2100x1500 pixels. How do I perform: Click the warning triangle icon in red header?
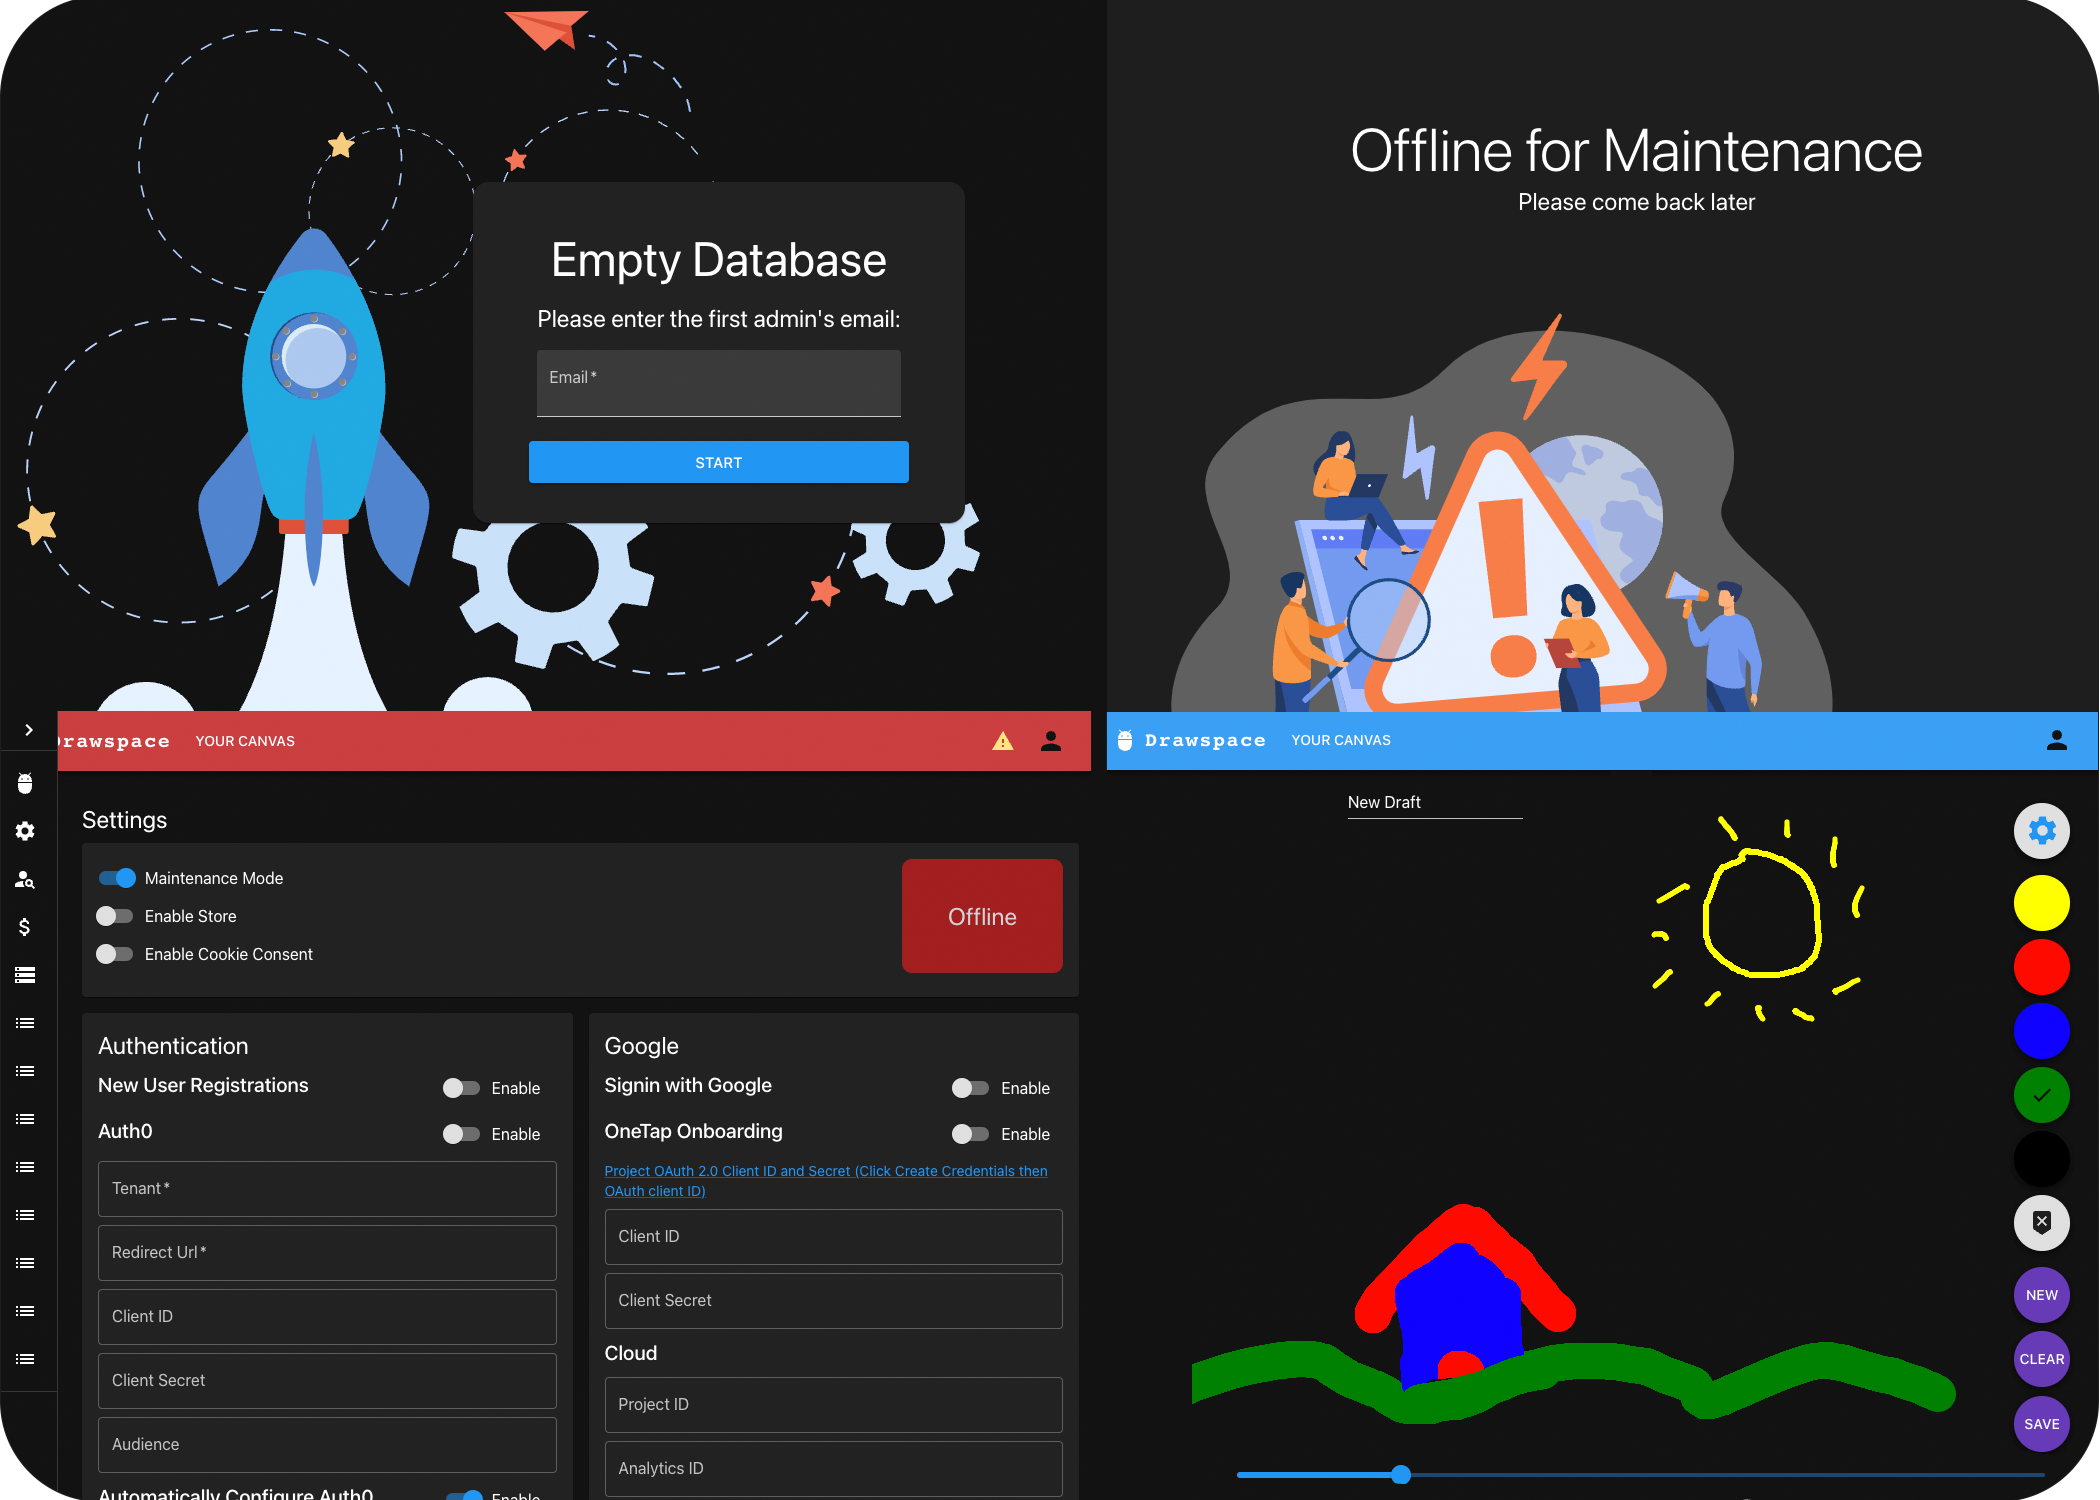pyautogui.click(x=1002, y=741)
